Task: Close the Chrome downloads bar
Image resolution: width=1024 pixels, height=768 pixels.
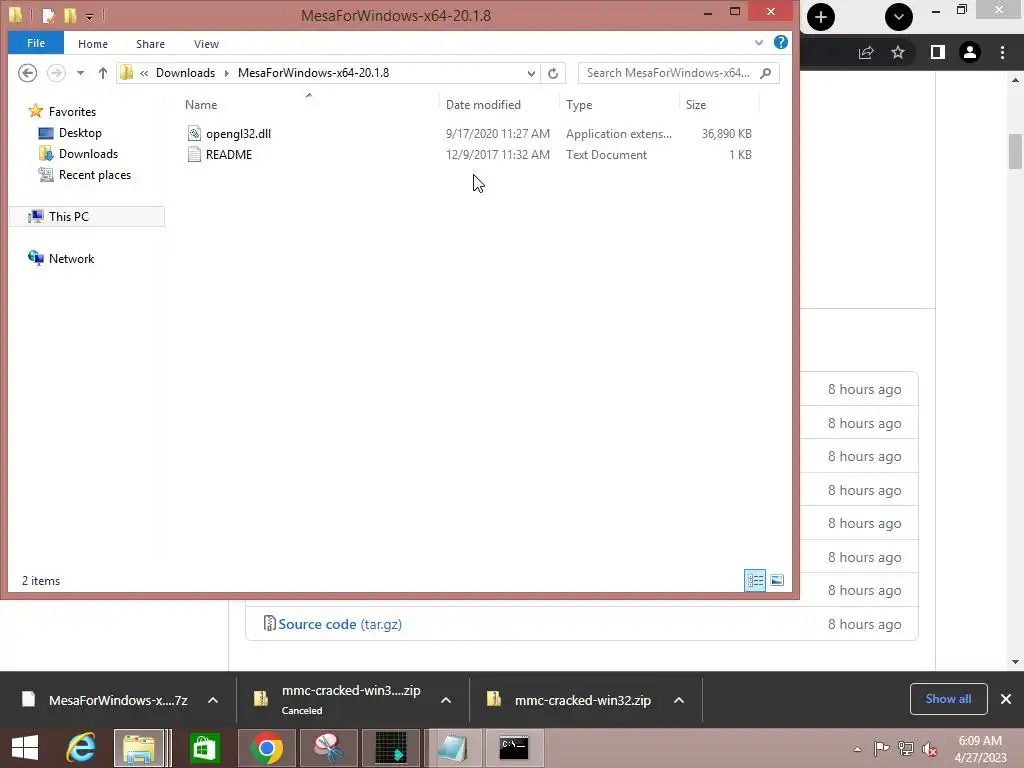Action: 1006,699
